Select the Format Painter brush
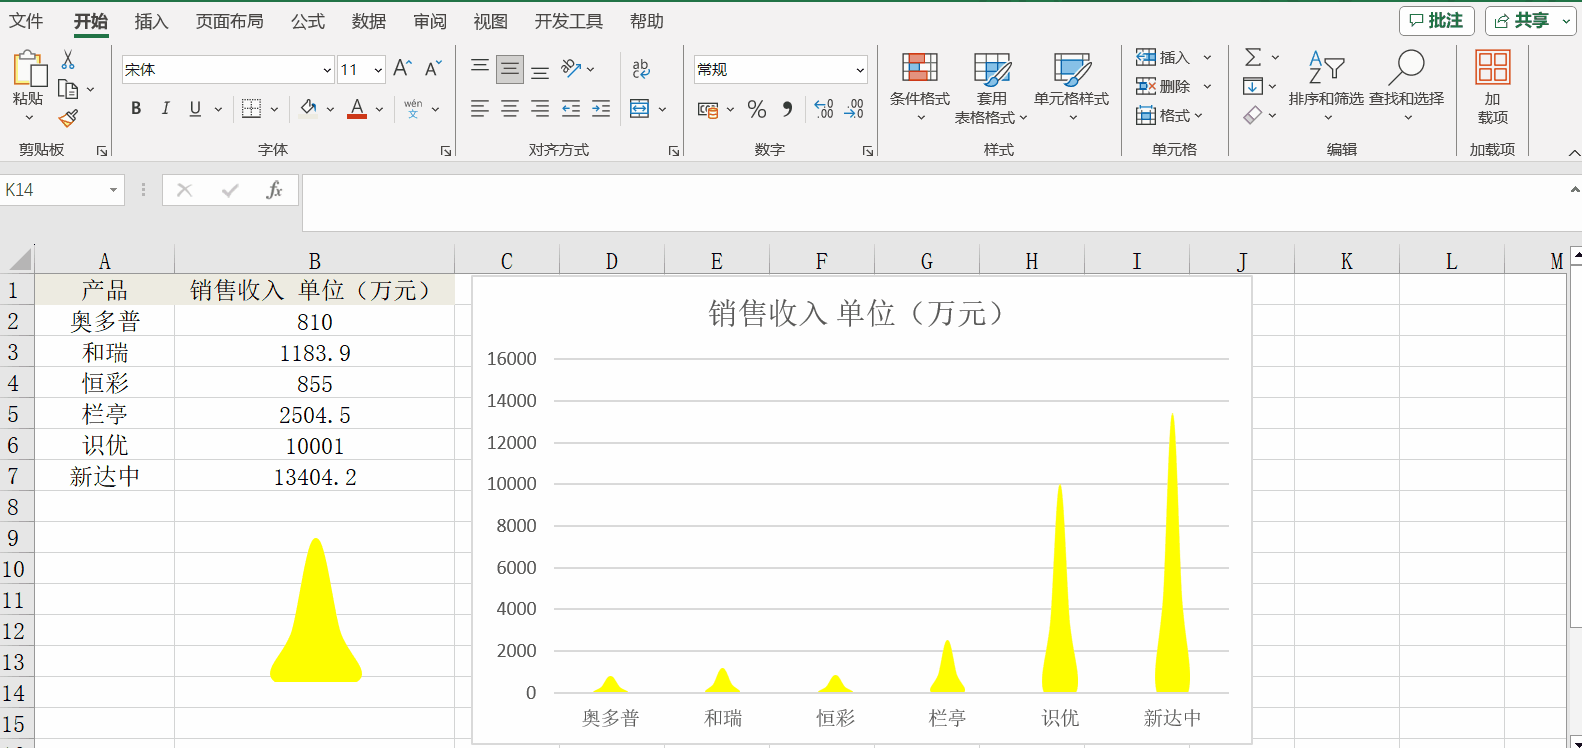Image resolution: width=1582 pixels, height=748 pixels. coord(68,118)
